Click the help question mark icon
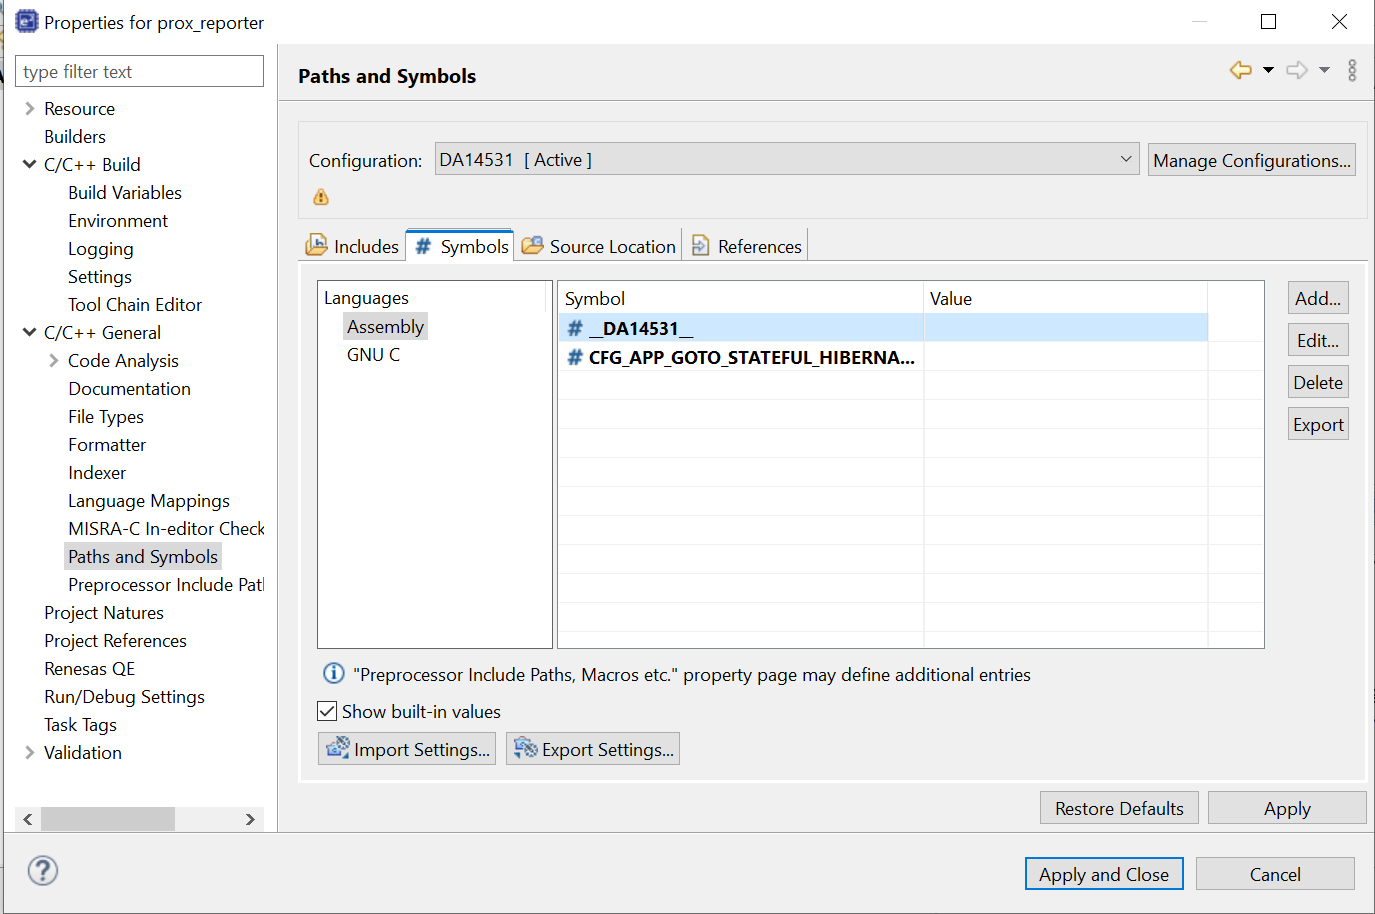Image resolution: width=1375 pixels, height=914 pixels. [x=43, y=870]
